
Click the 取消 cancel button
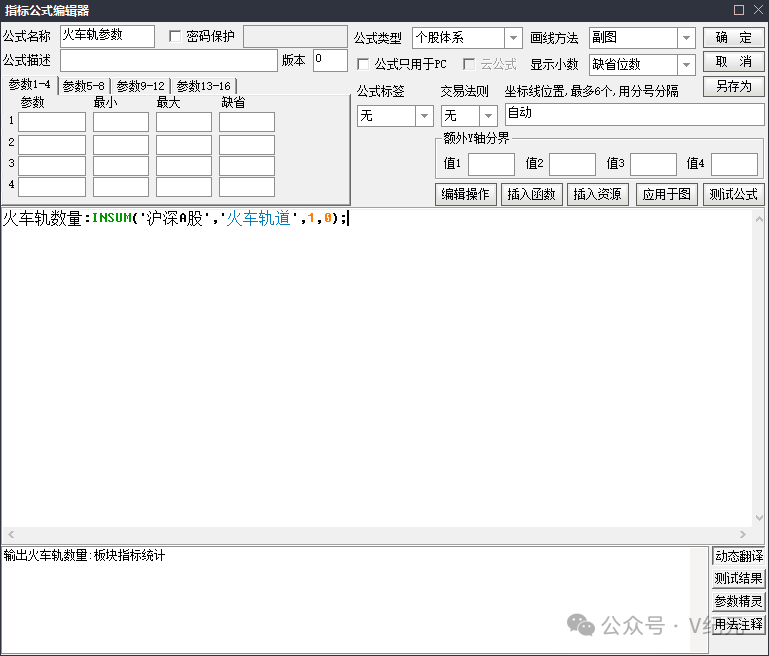(x=733, y=62)
